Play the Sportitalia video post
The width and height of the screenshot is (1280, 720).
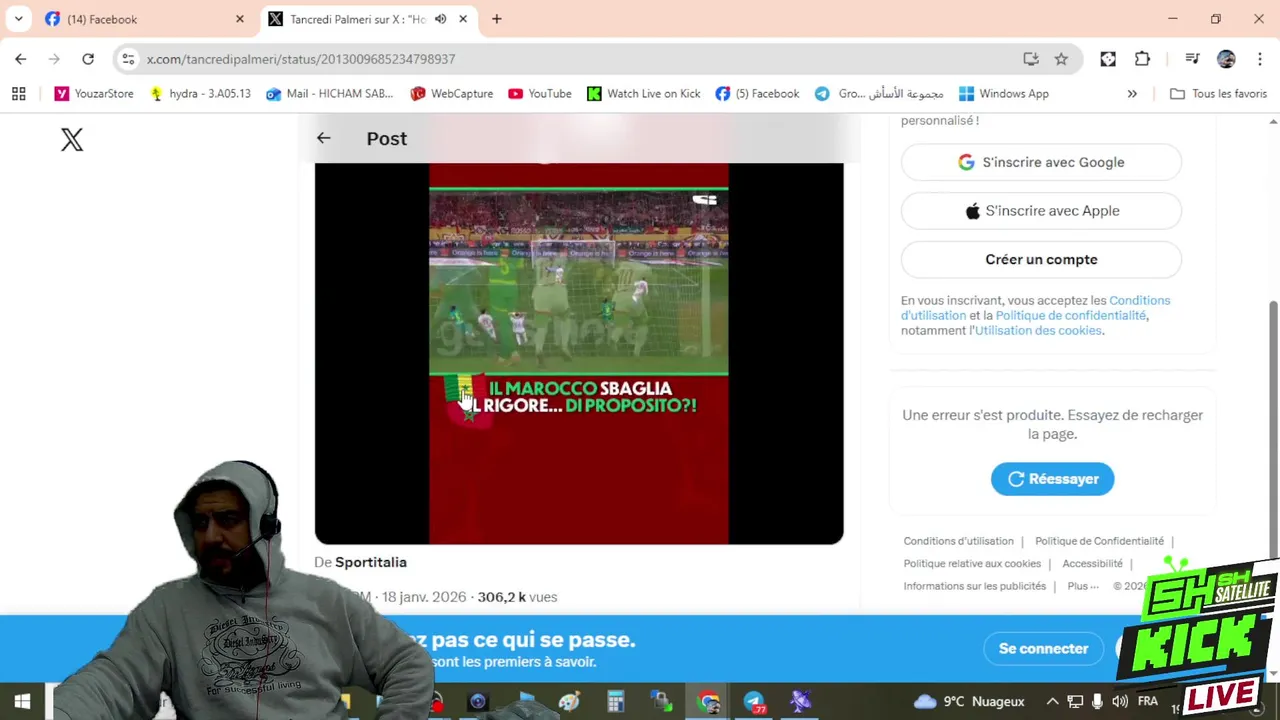click(x=579, y=354)
